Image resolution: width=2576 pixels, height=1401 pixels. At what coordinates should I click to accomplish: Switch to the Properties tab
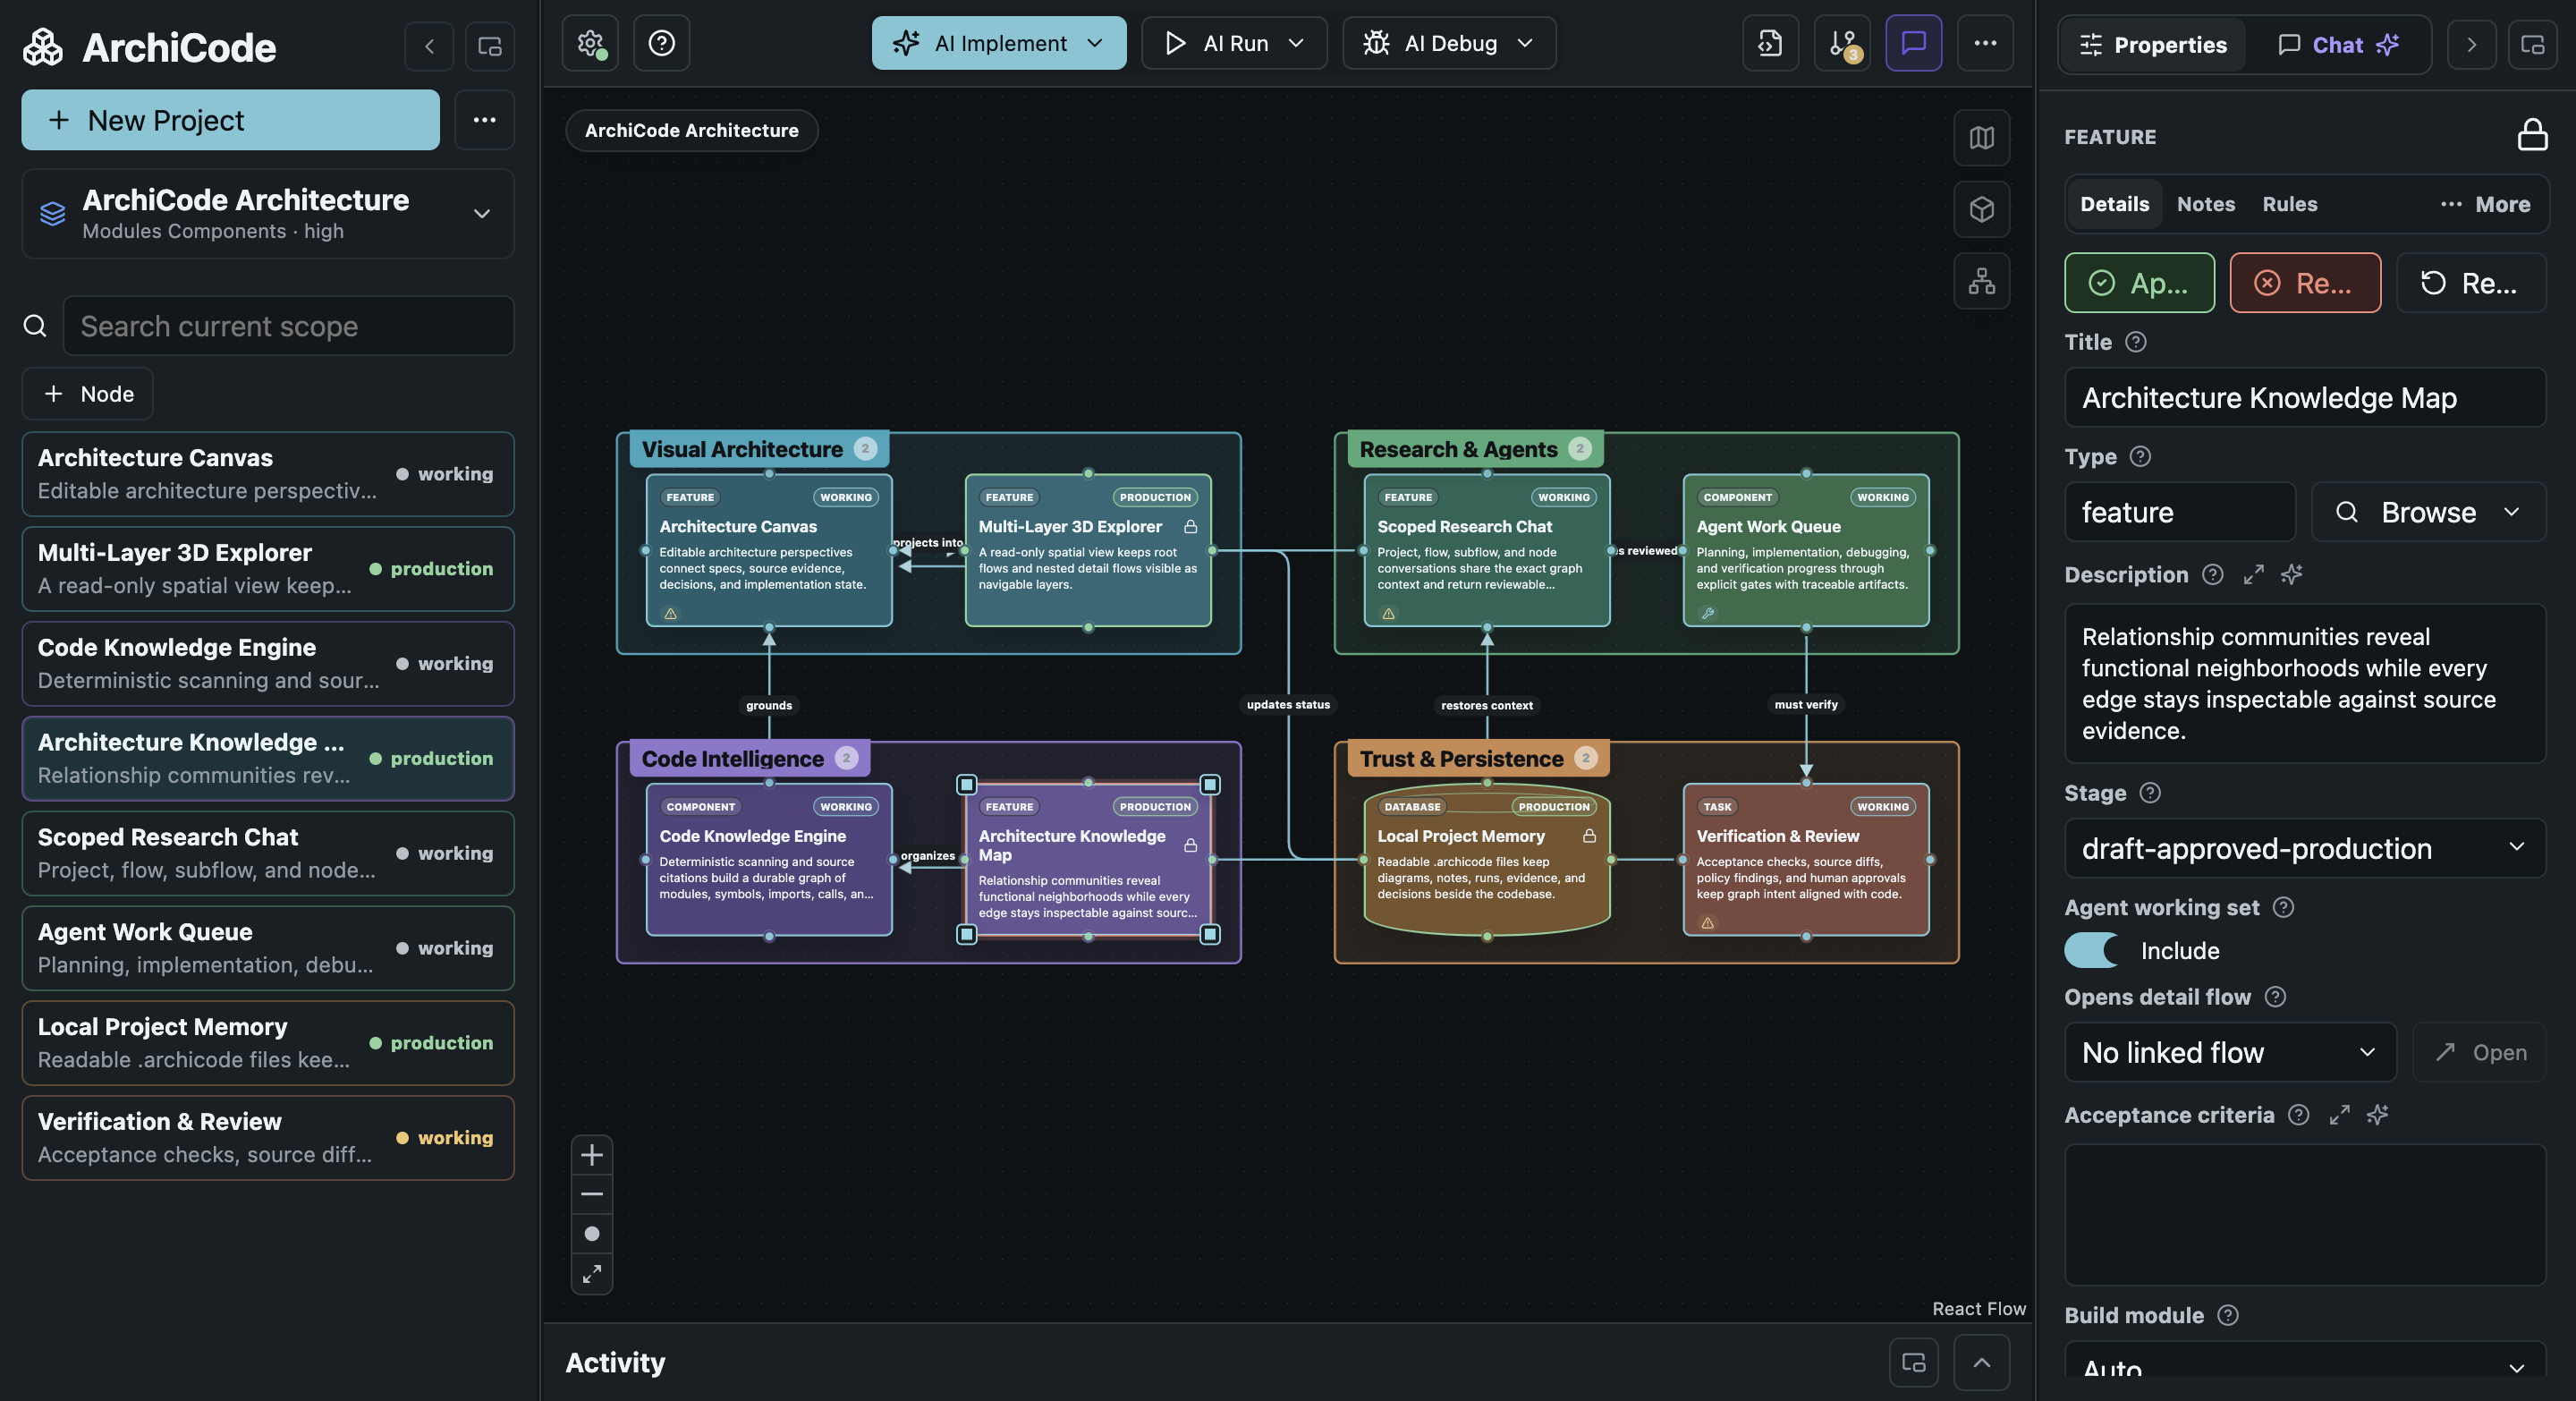(x=2153, y=45)
